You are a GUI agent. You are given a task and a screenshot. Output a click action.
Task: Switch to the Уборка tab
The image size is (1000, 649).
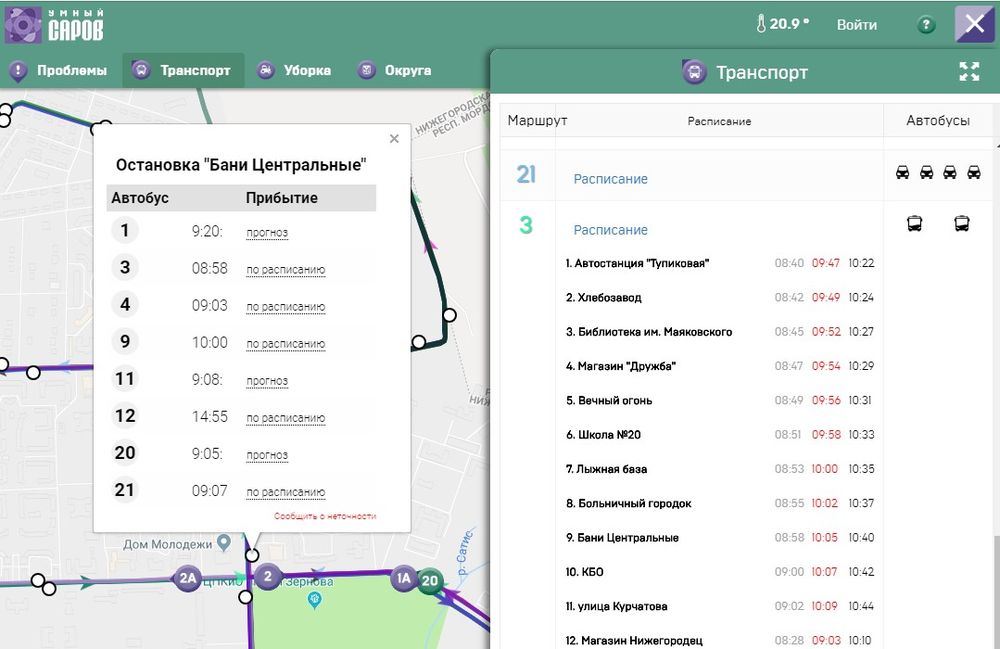point(294,71)
